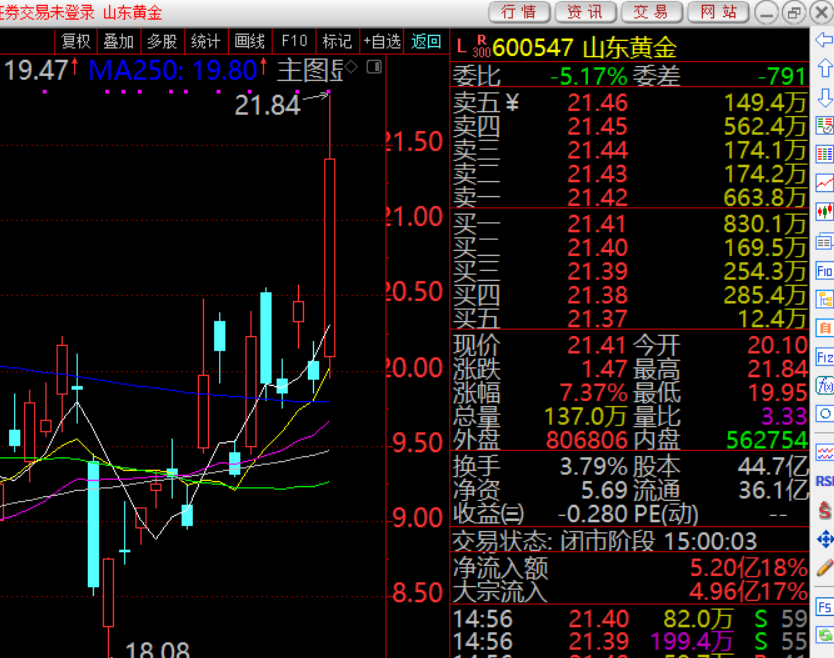Open the 行情 menu

pos(519,12)
